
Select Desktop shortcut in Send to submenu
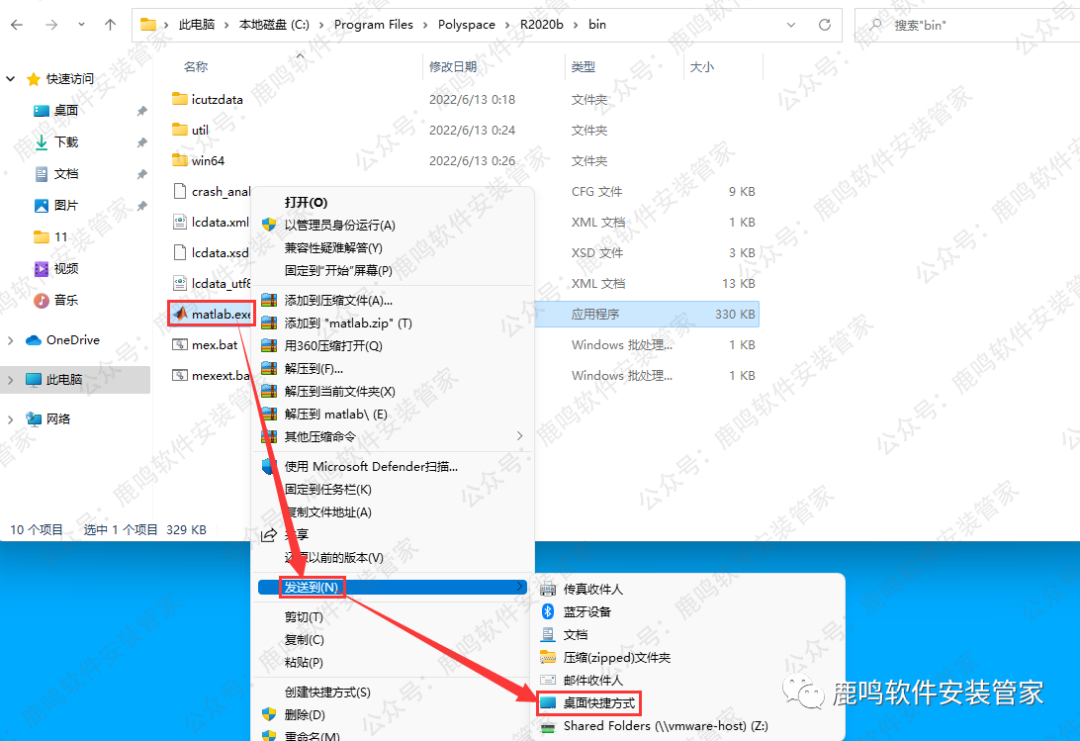pyautogui.click(x=598, y=704)
